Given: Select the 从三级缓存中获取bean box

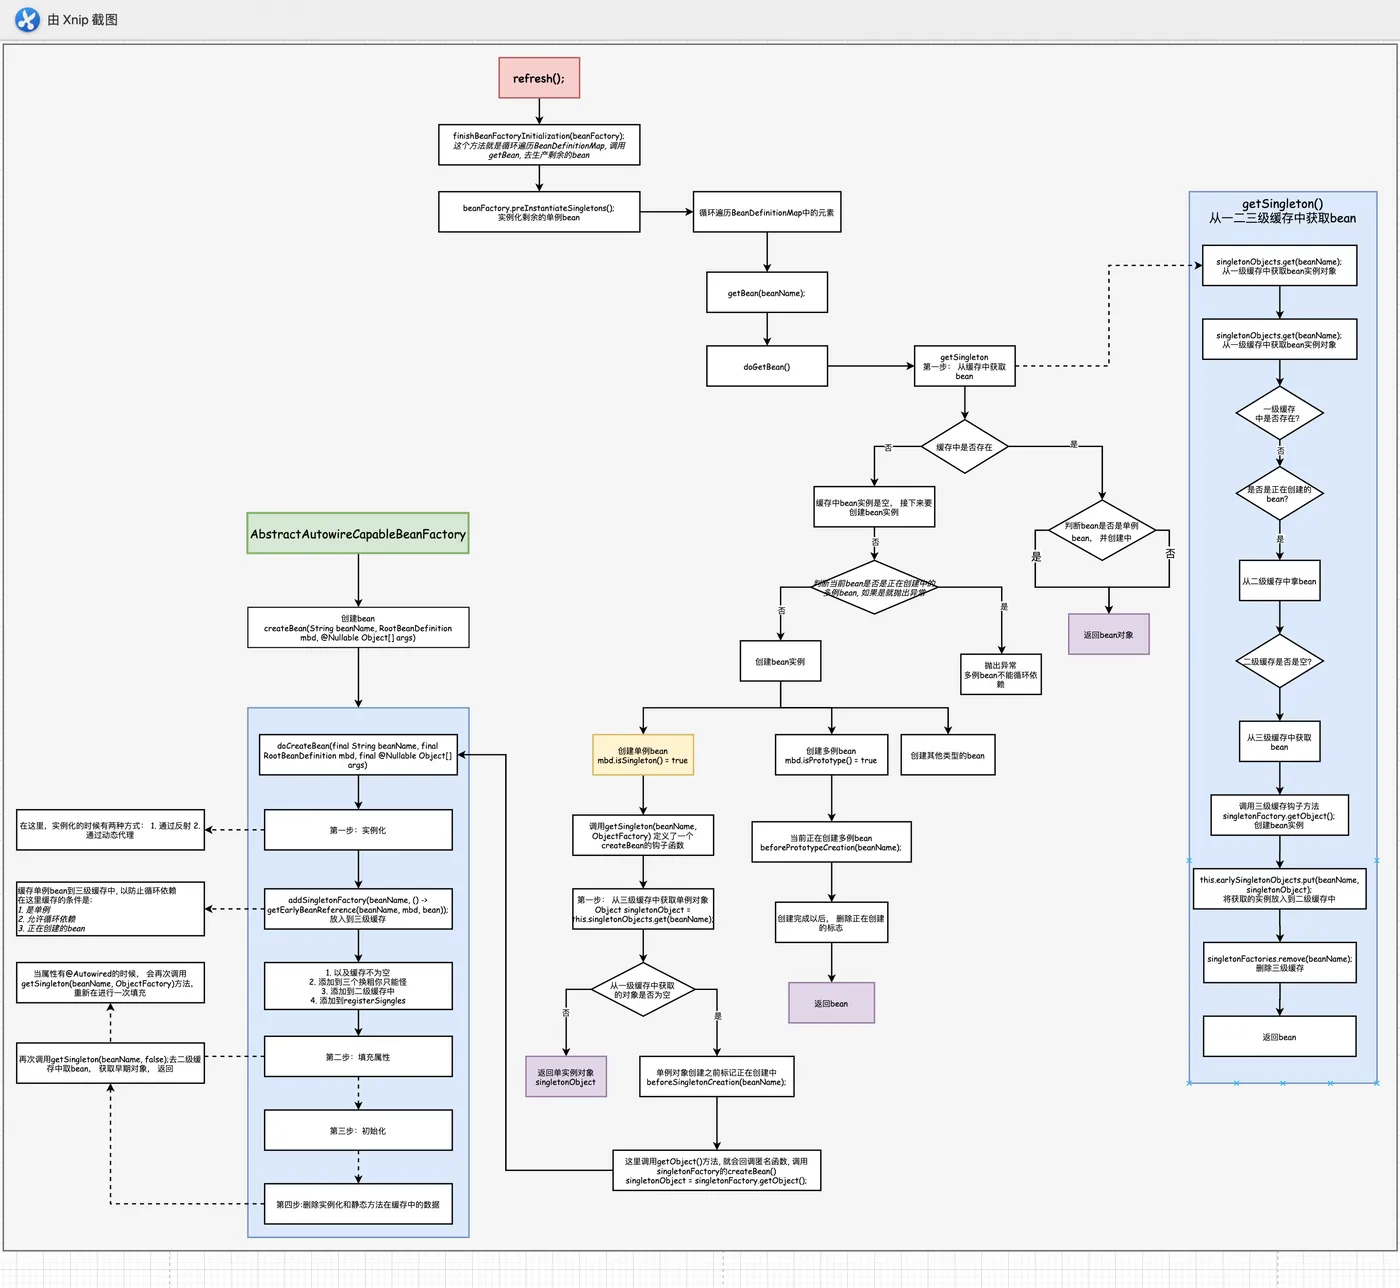Looking at the screenshot, I should point(1280,742).
